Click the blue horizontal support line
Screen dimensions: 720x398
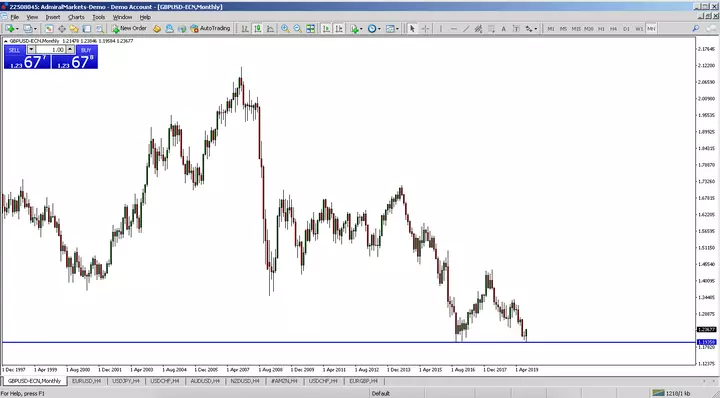tap(349, 342)
